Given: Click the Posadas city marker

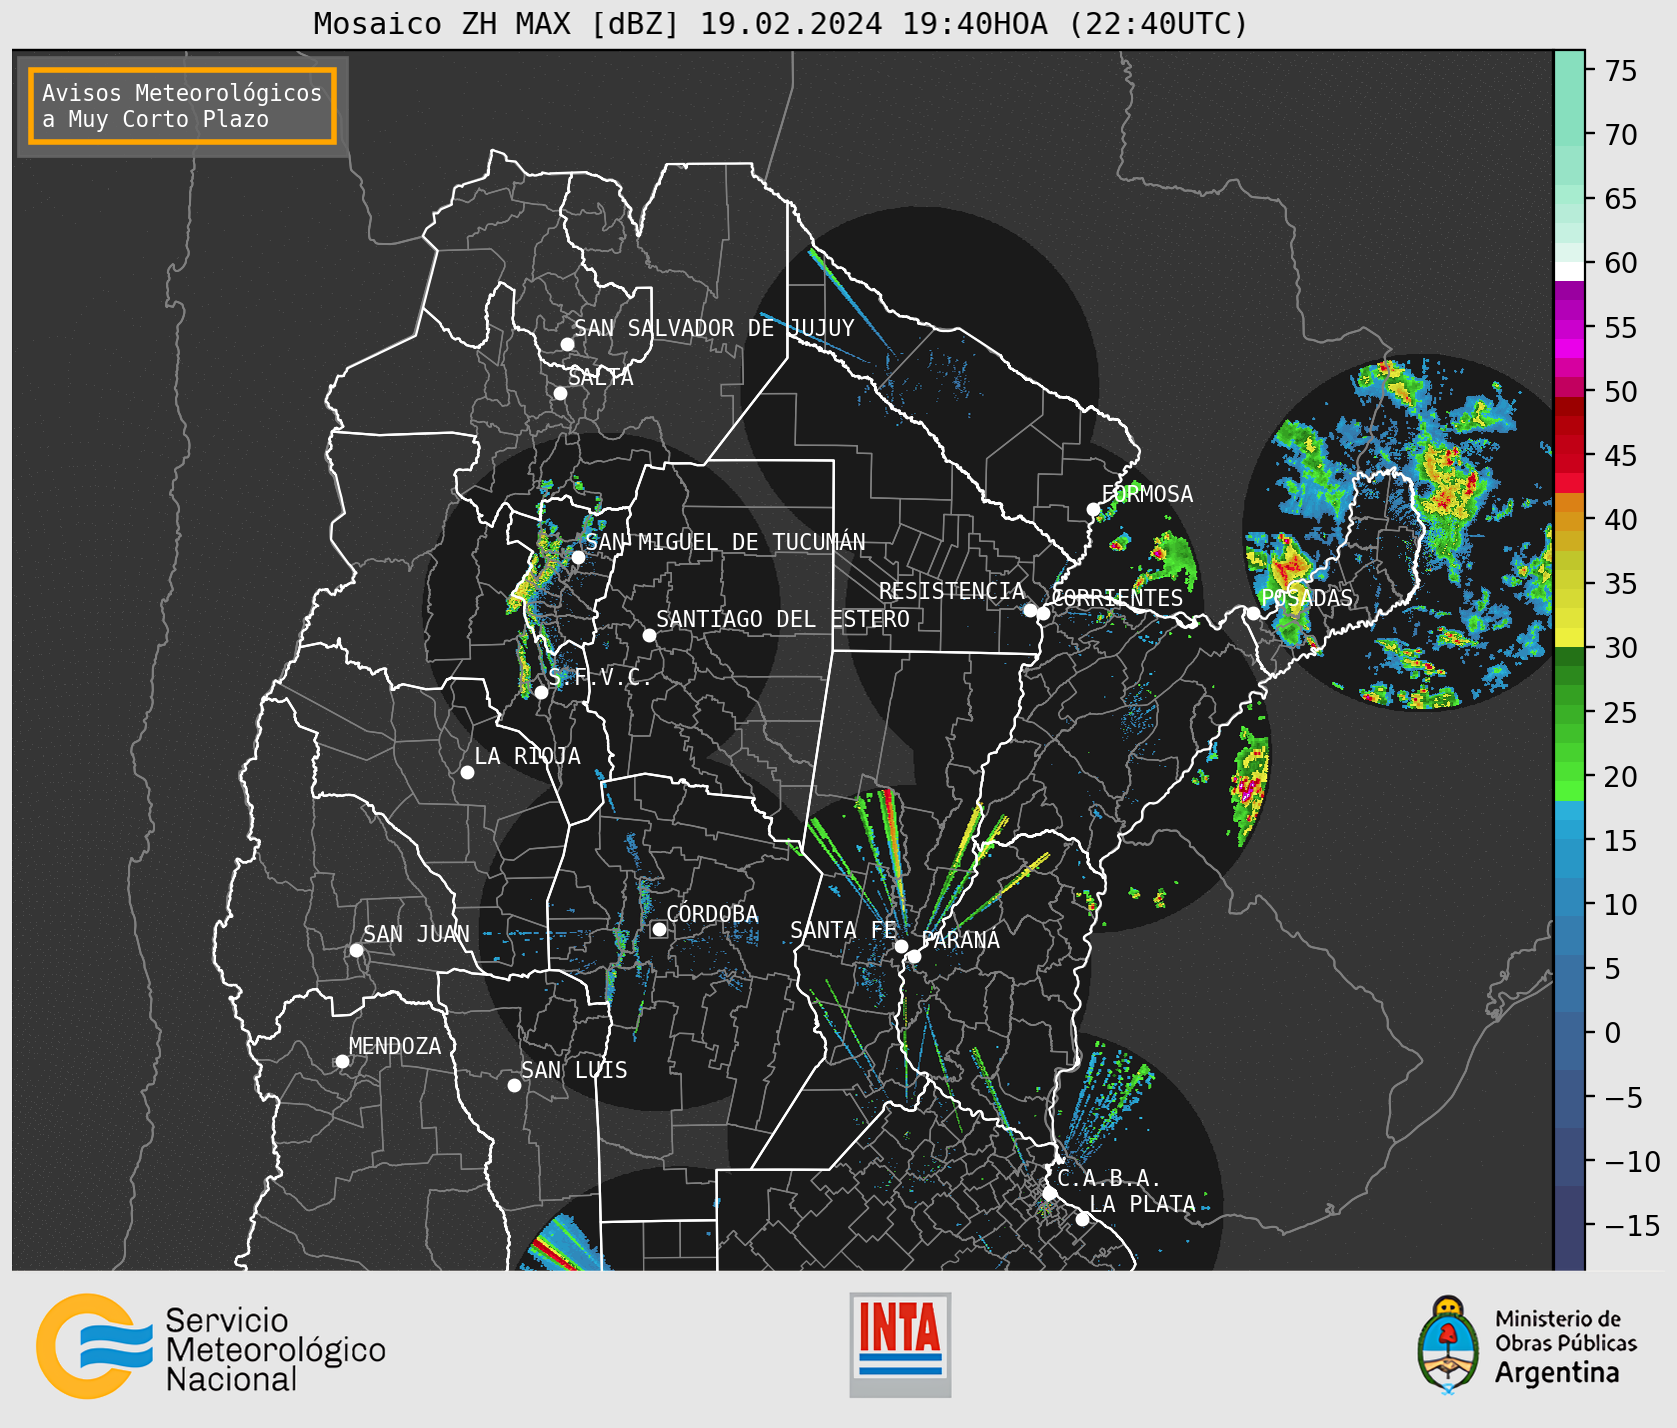Looking at the screenshot, I should 1253,613.
